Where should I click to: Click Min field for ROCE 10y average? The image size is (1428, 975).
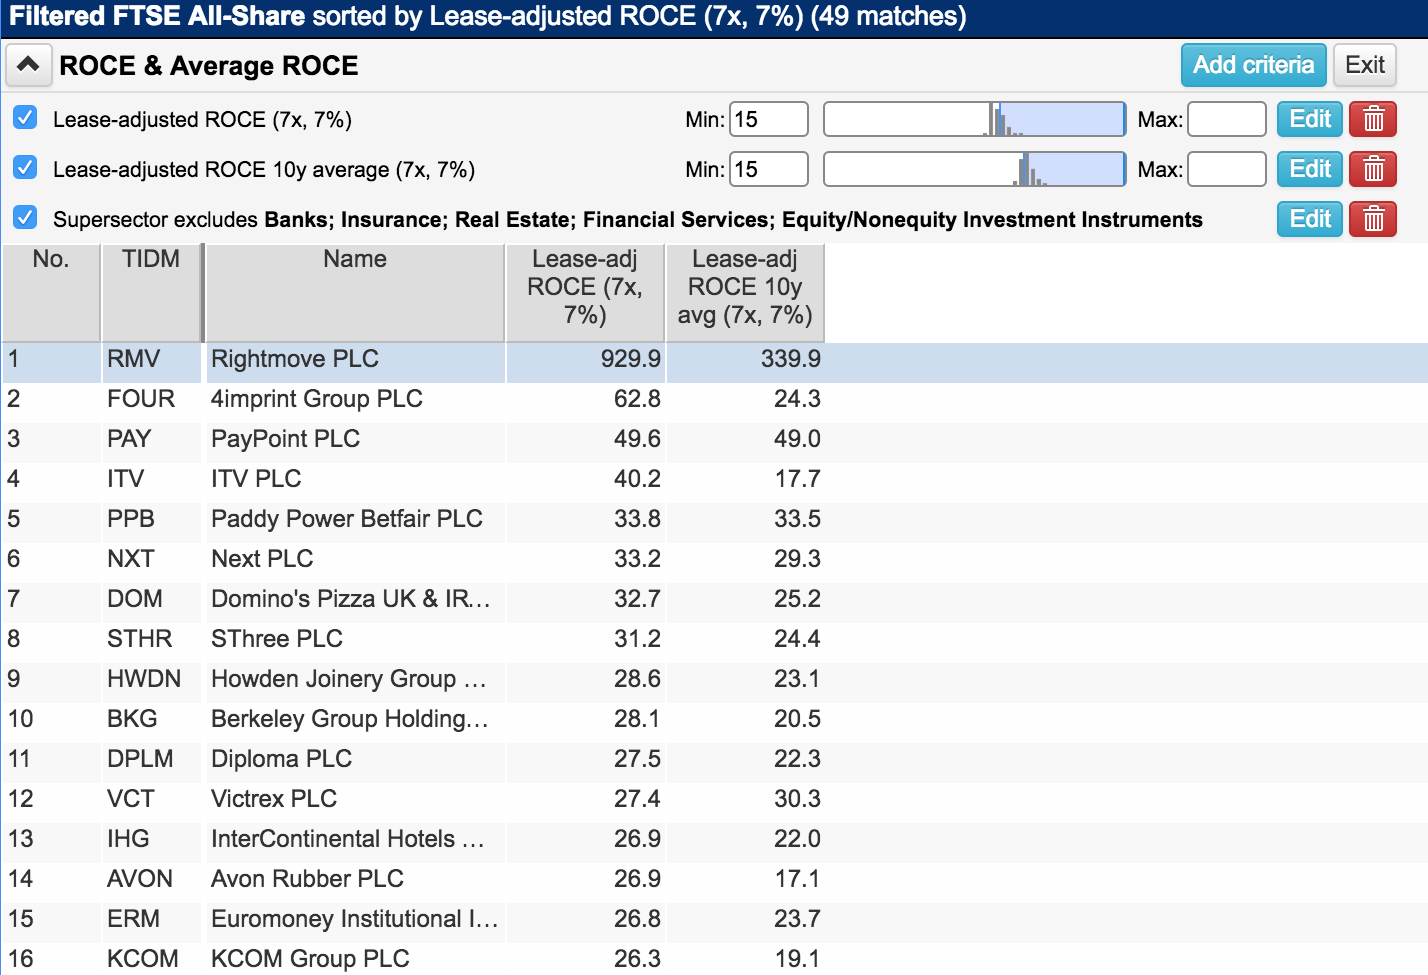(768, 169)
